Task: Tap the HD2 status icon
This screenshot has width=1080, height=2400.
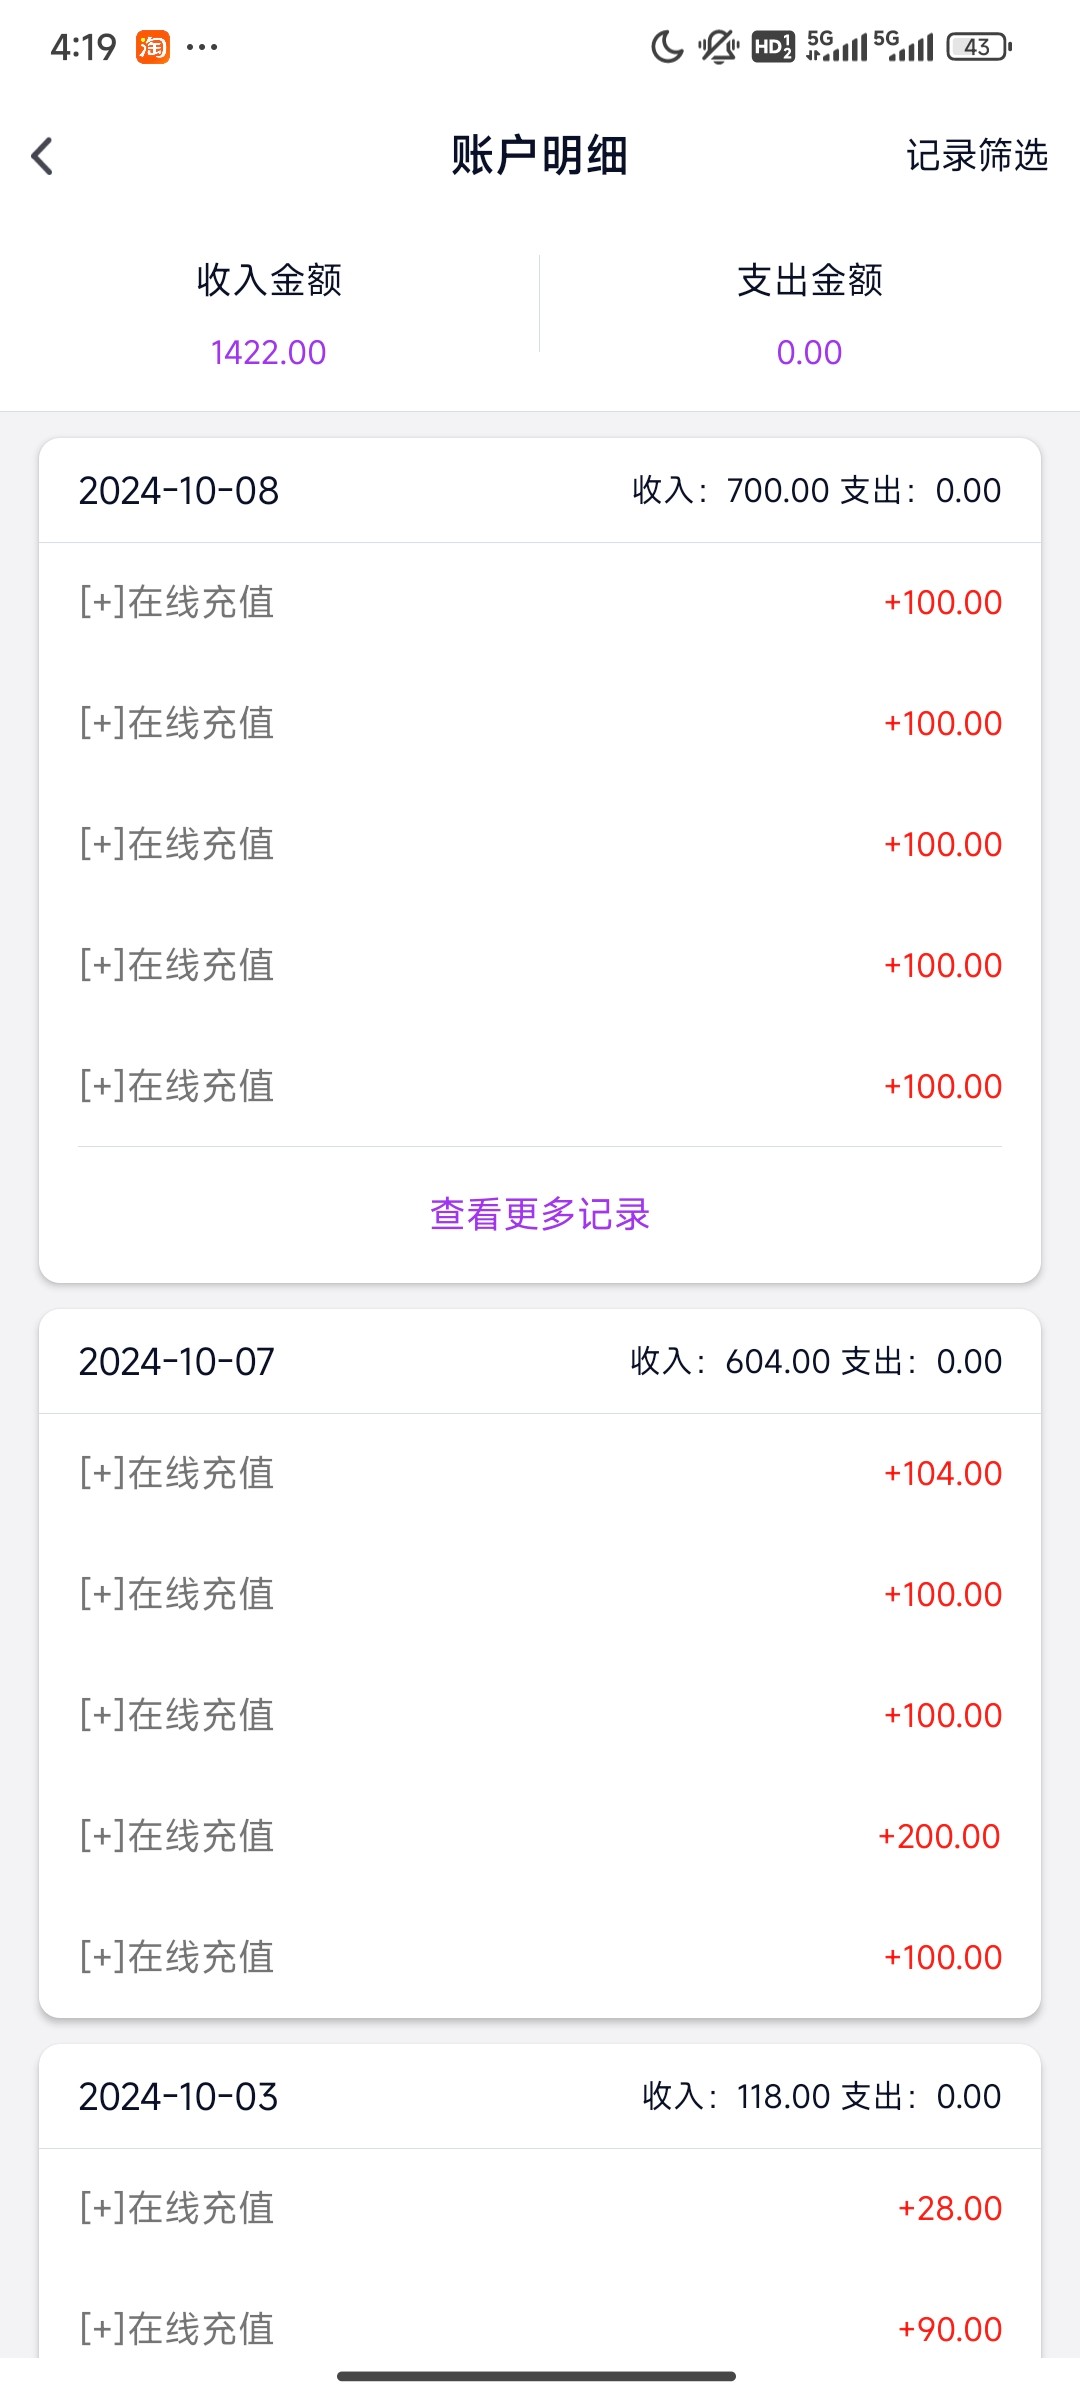Action: pyautogui.click(x=773, y=47)
